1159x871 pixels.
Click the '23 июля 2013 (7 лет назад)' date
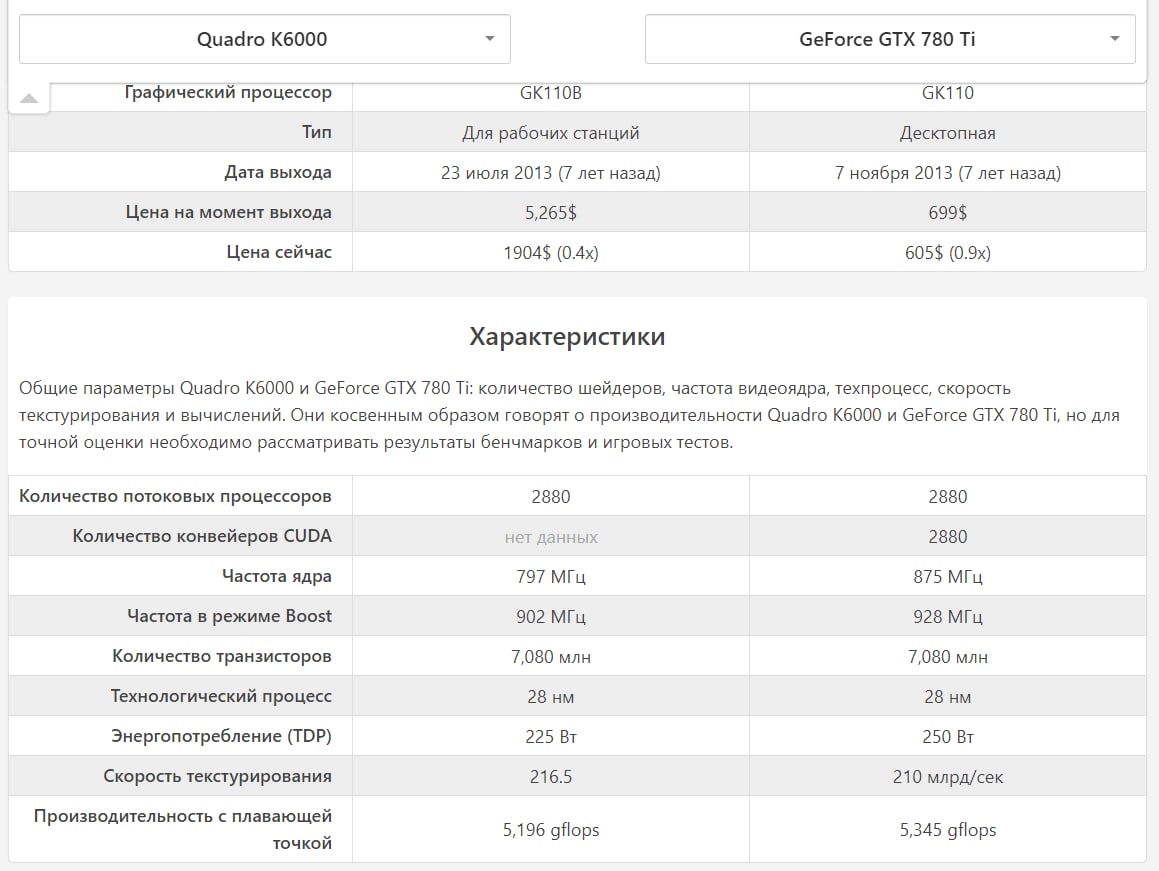click(x=551, y=173)
